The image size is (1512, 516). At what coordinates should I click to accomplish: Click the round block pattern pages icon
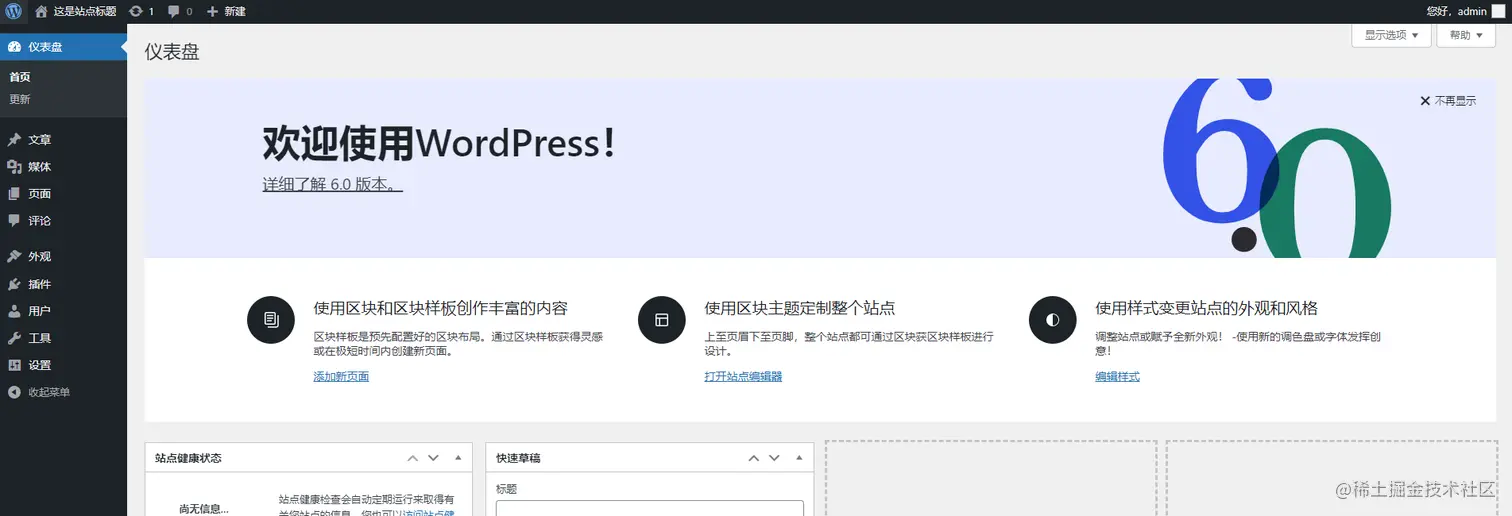click(x=270, y=320)
